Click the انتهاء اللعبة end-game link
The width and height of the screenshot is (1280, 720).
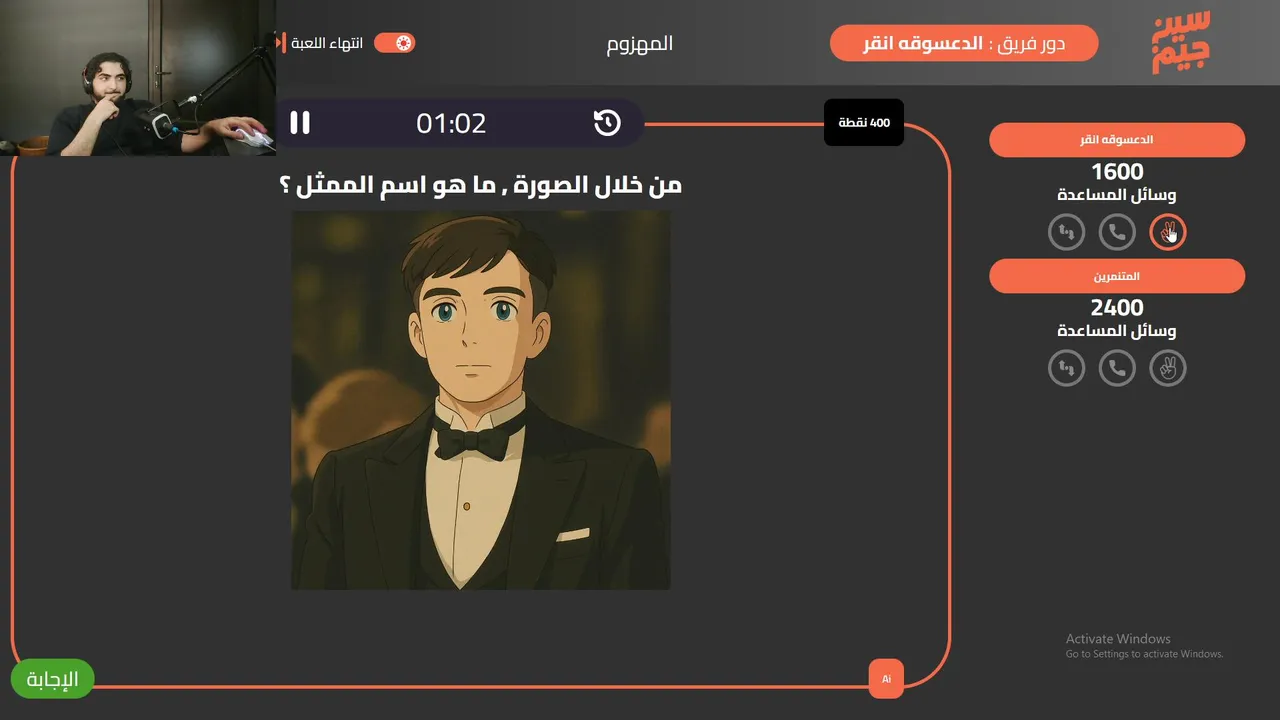[x=327, y=44]
